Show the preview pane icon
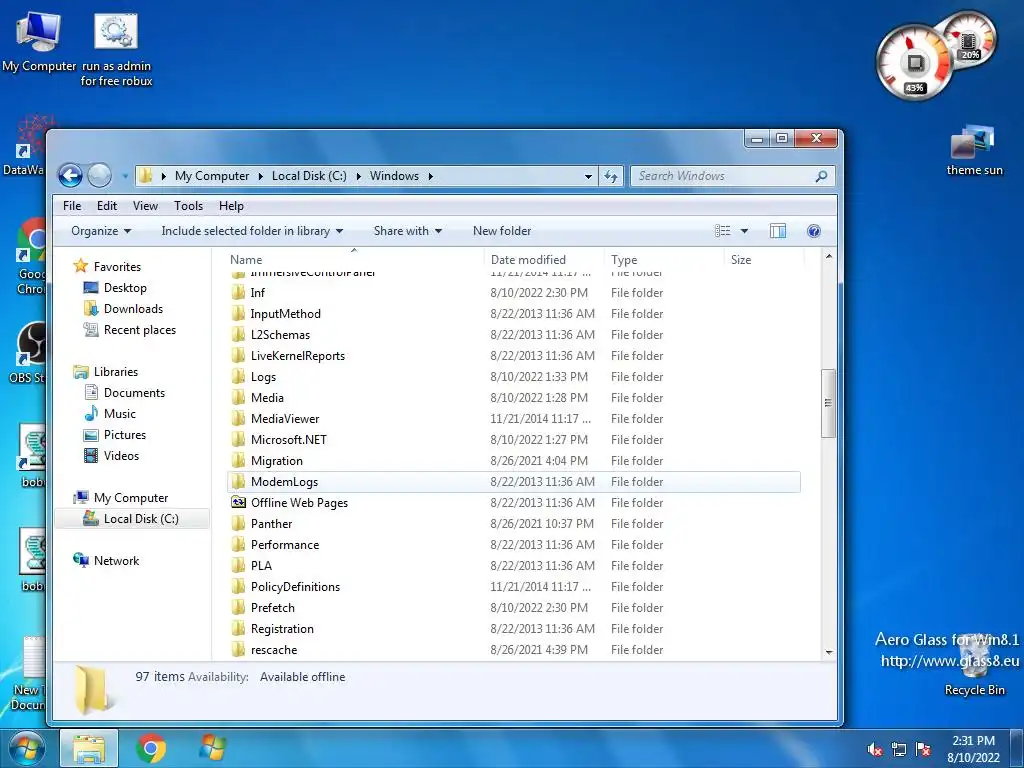Viewport: 1024px width, 768px height. [778, 231]
